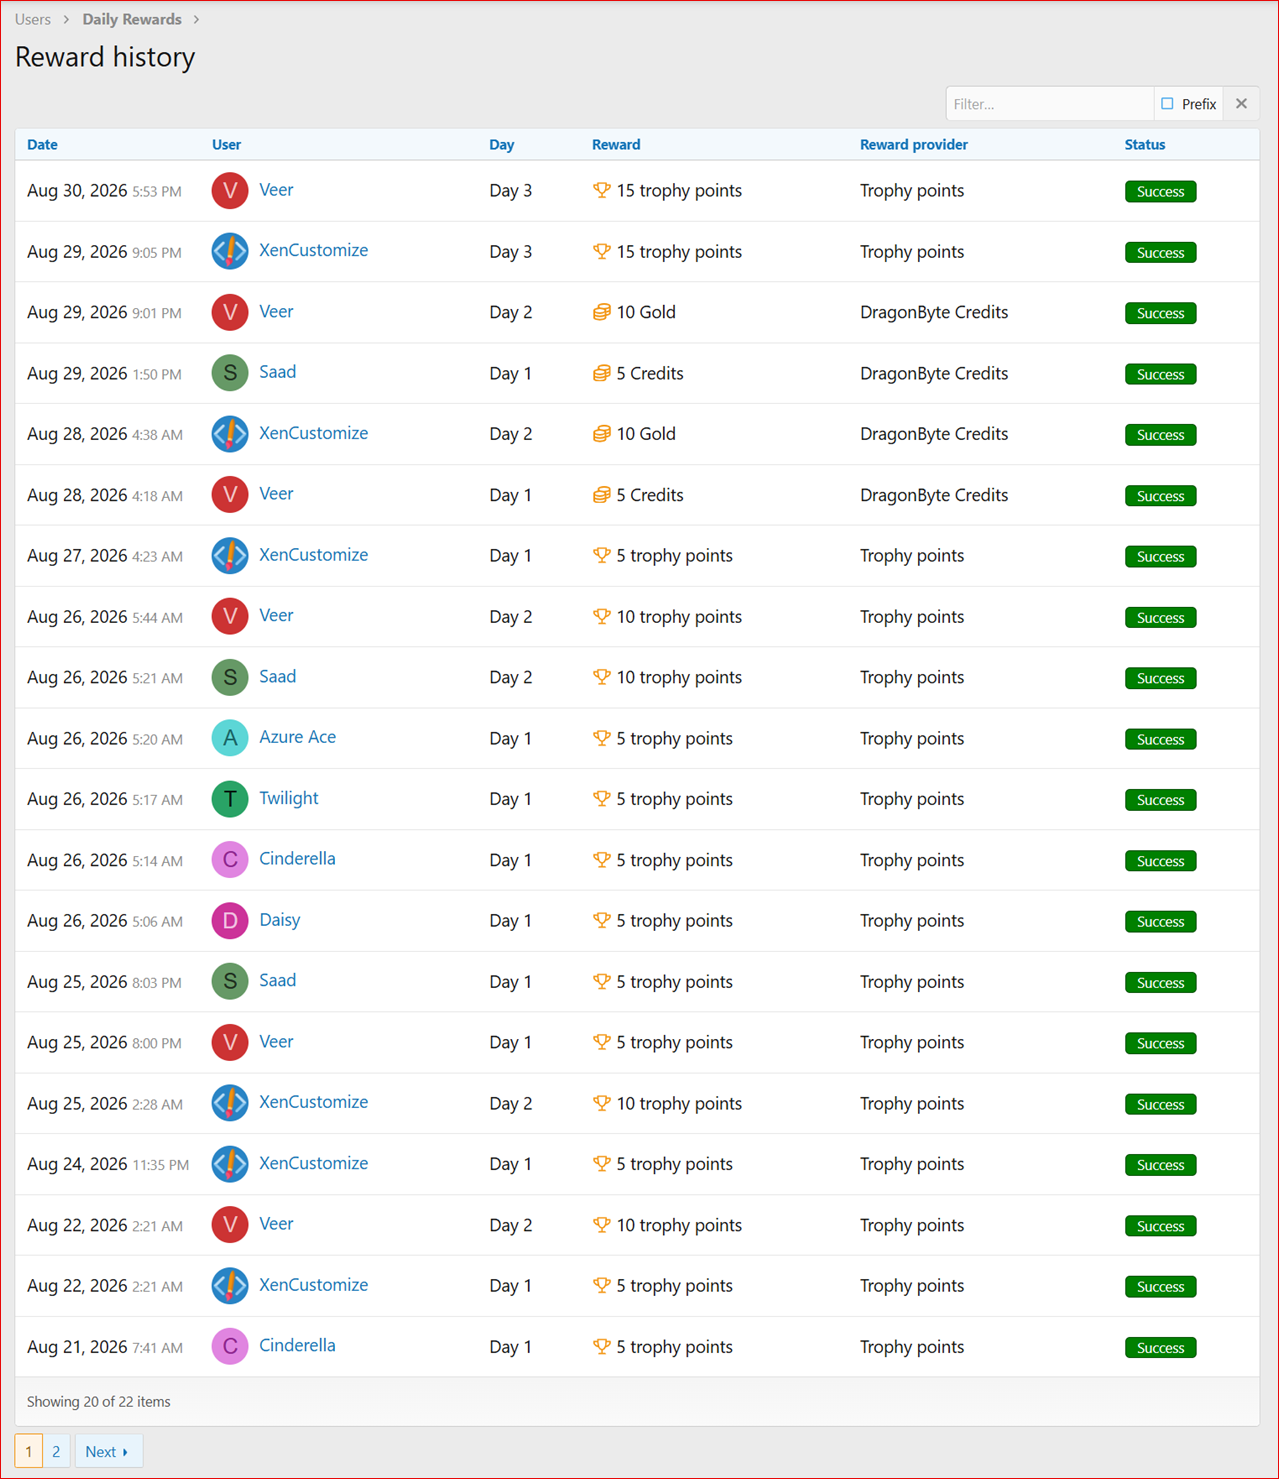Click XenCustomize avatar in Aug 25 2:28 AM row
The height and width of the screenshot is (1479, 1279).
(230, 1103)
